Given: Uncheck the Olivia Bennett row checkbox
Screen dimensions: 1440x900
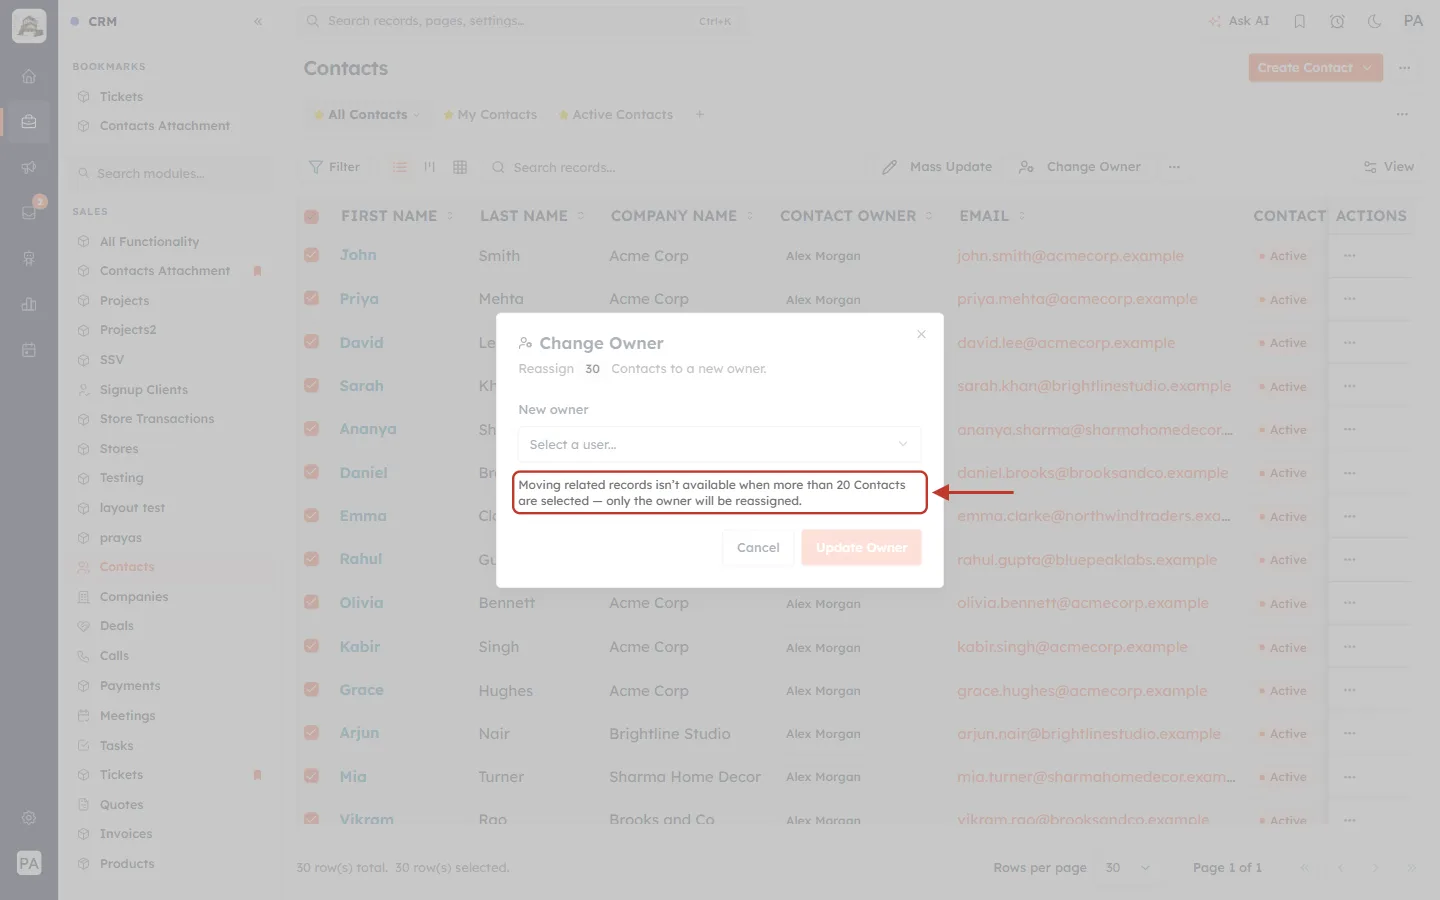Looking at the screenshot, I should point(311,602).
